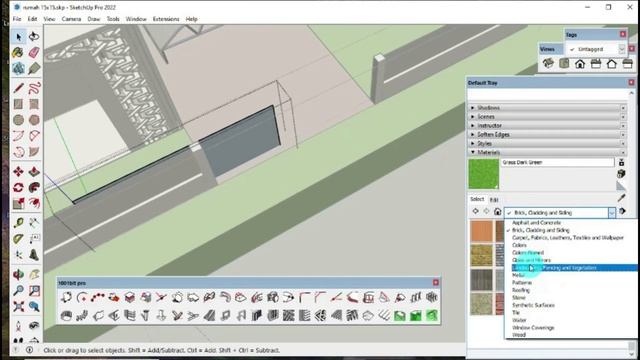Pick the Pan hand tool
640x360 pixels.
click(34, 274)
